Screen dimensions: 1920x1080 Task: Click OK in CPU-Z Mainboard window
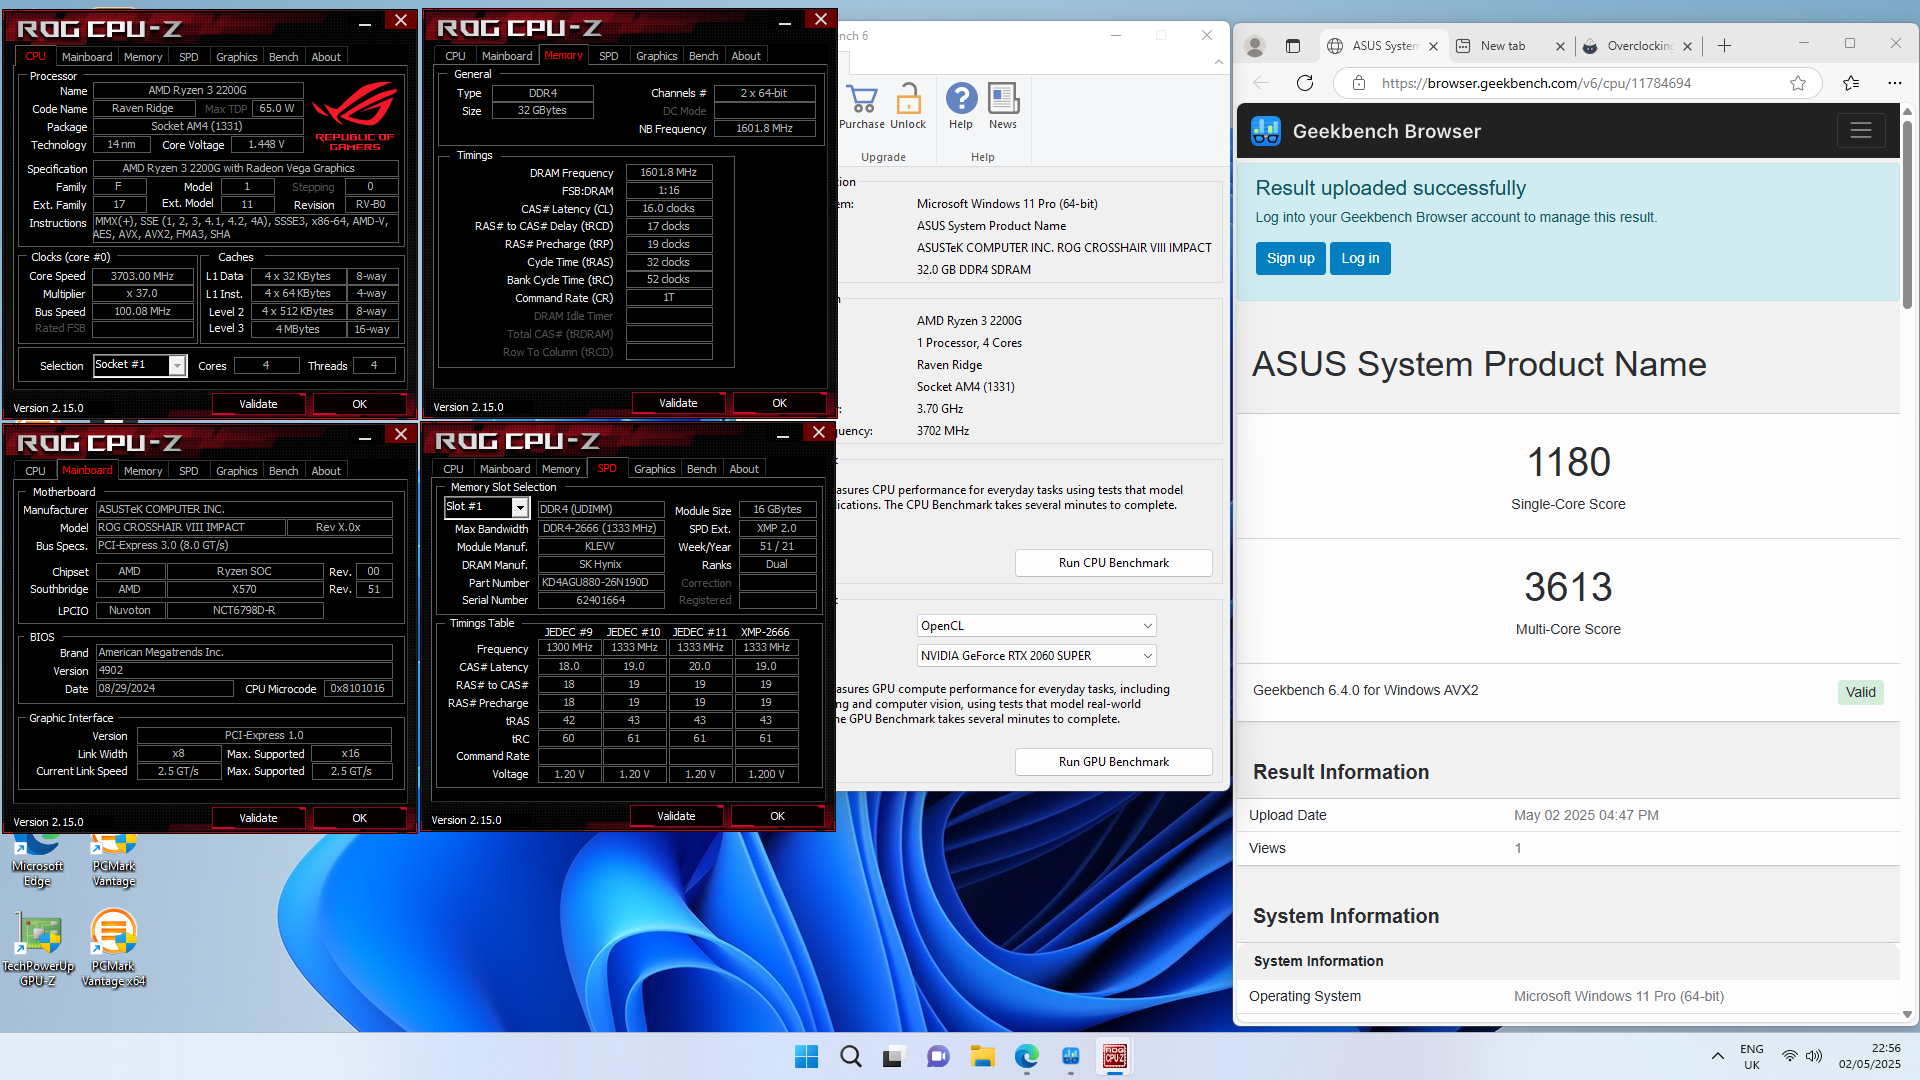359,818
